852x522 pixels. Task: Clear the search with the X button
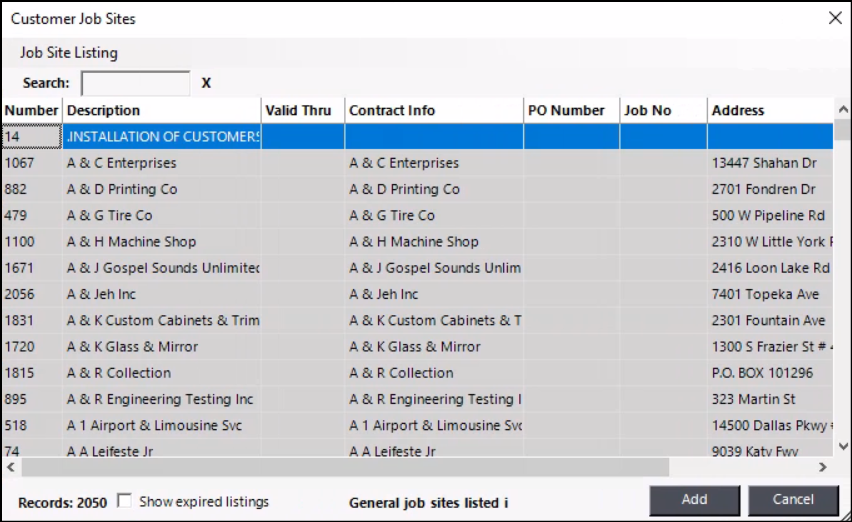[206, 83]
